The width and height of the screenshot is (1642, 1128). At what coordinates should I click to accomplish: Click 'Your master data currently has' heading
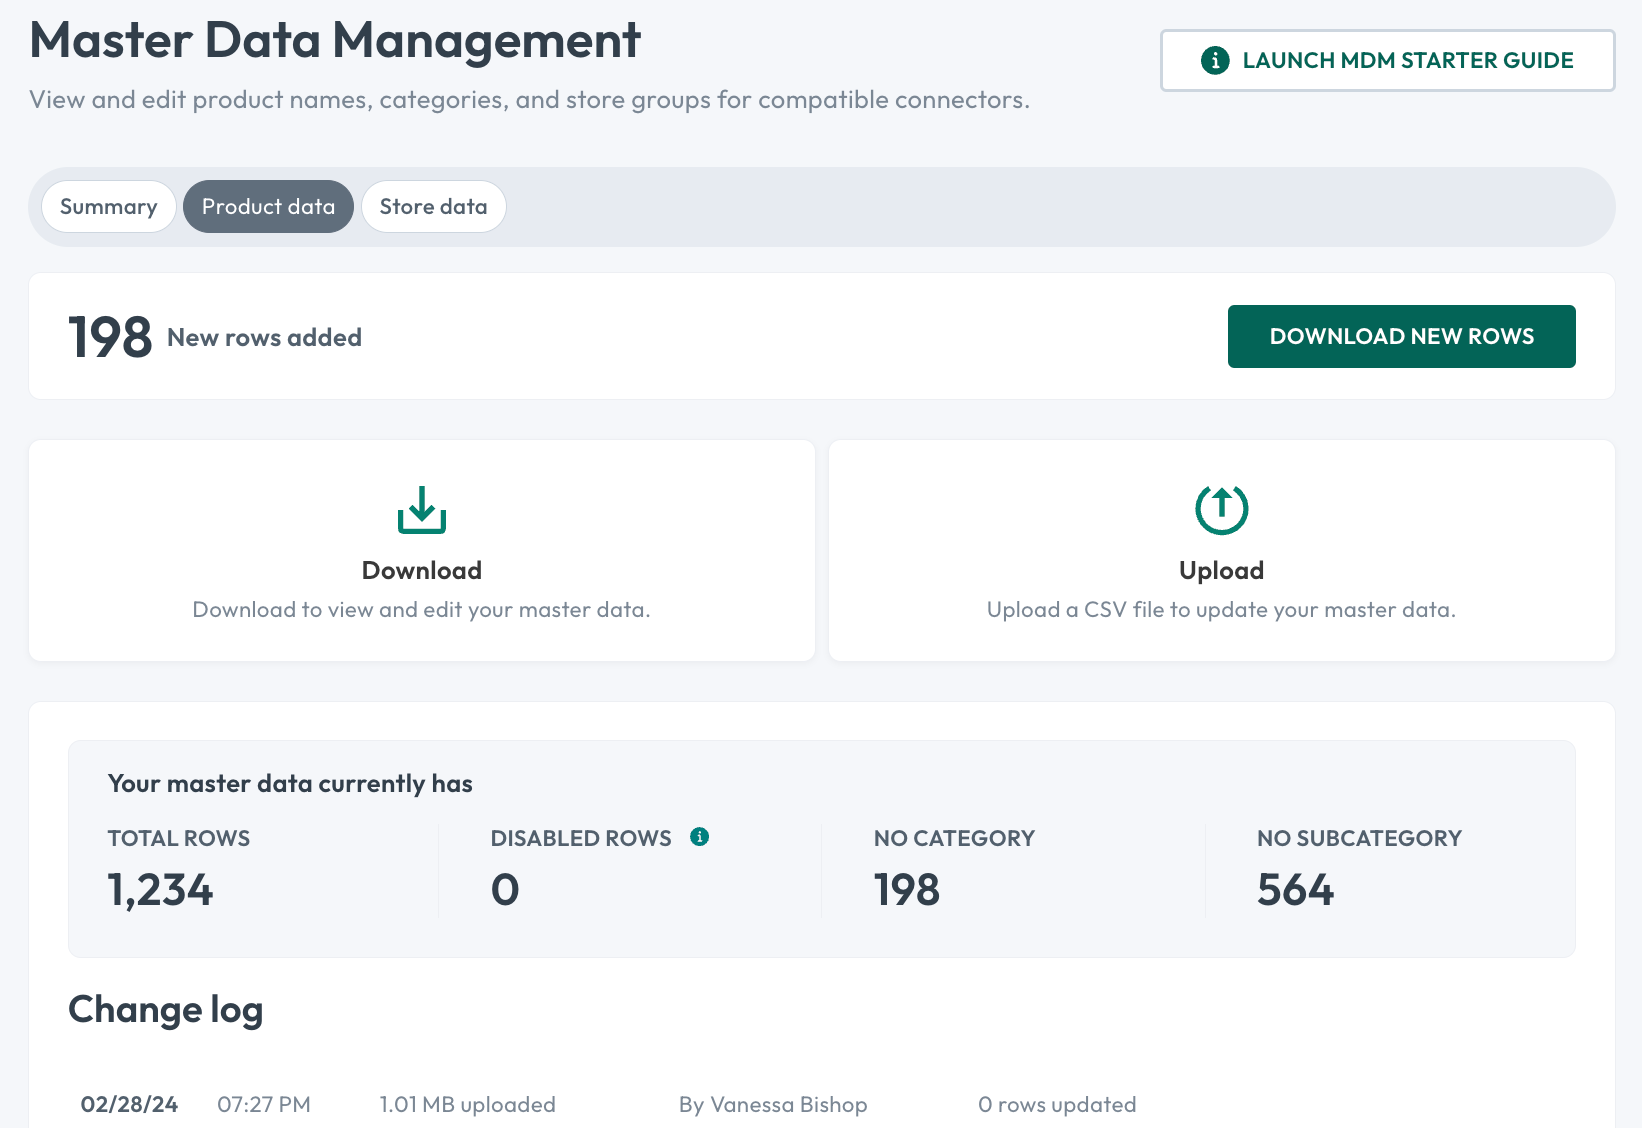point(290,784)
